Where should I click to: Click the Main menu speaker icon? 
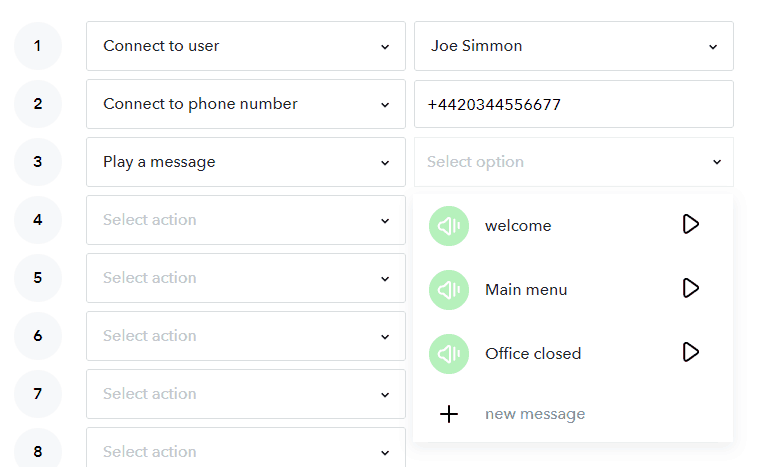(x=449, y=290)
